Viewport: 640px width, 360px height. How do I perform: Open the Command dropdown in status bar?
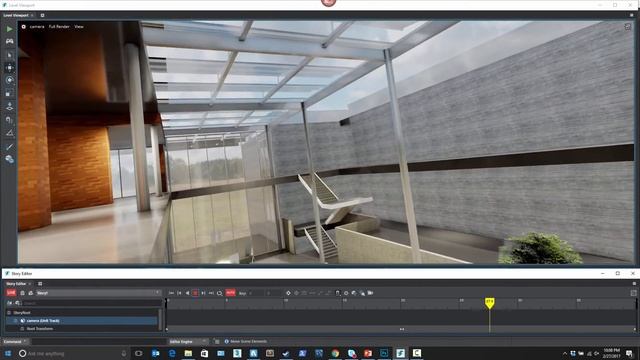15,342
